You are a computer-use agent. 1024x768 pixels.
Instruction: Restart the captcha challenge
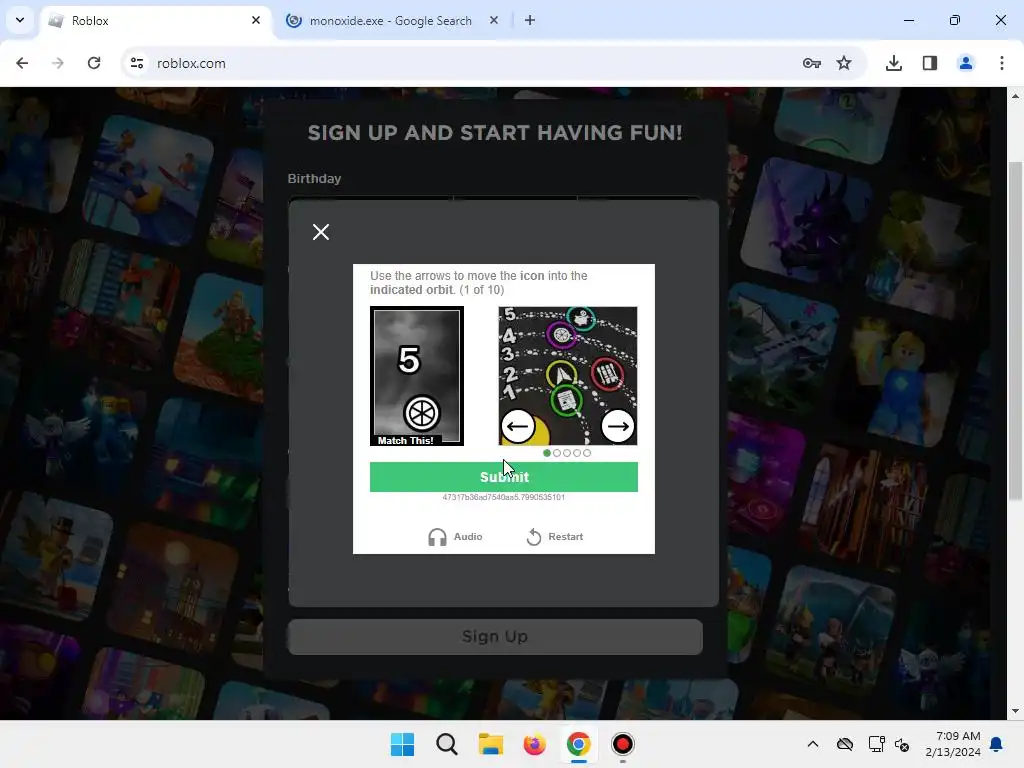coord(554,537)
